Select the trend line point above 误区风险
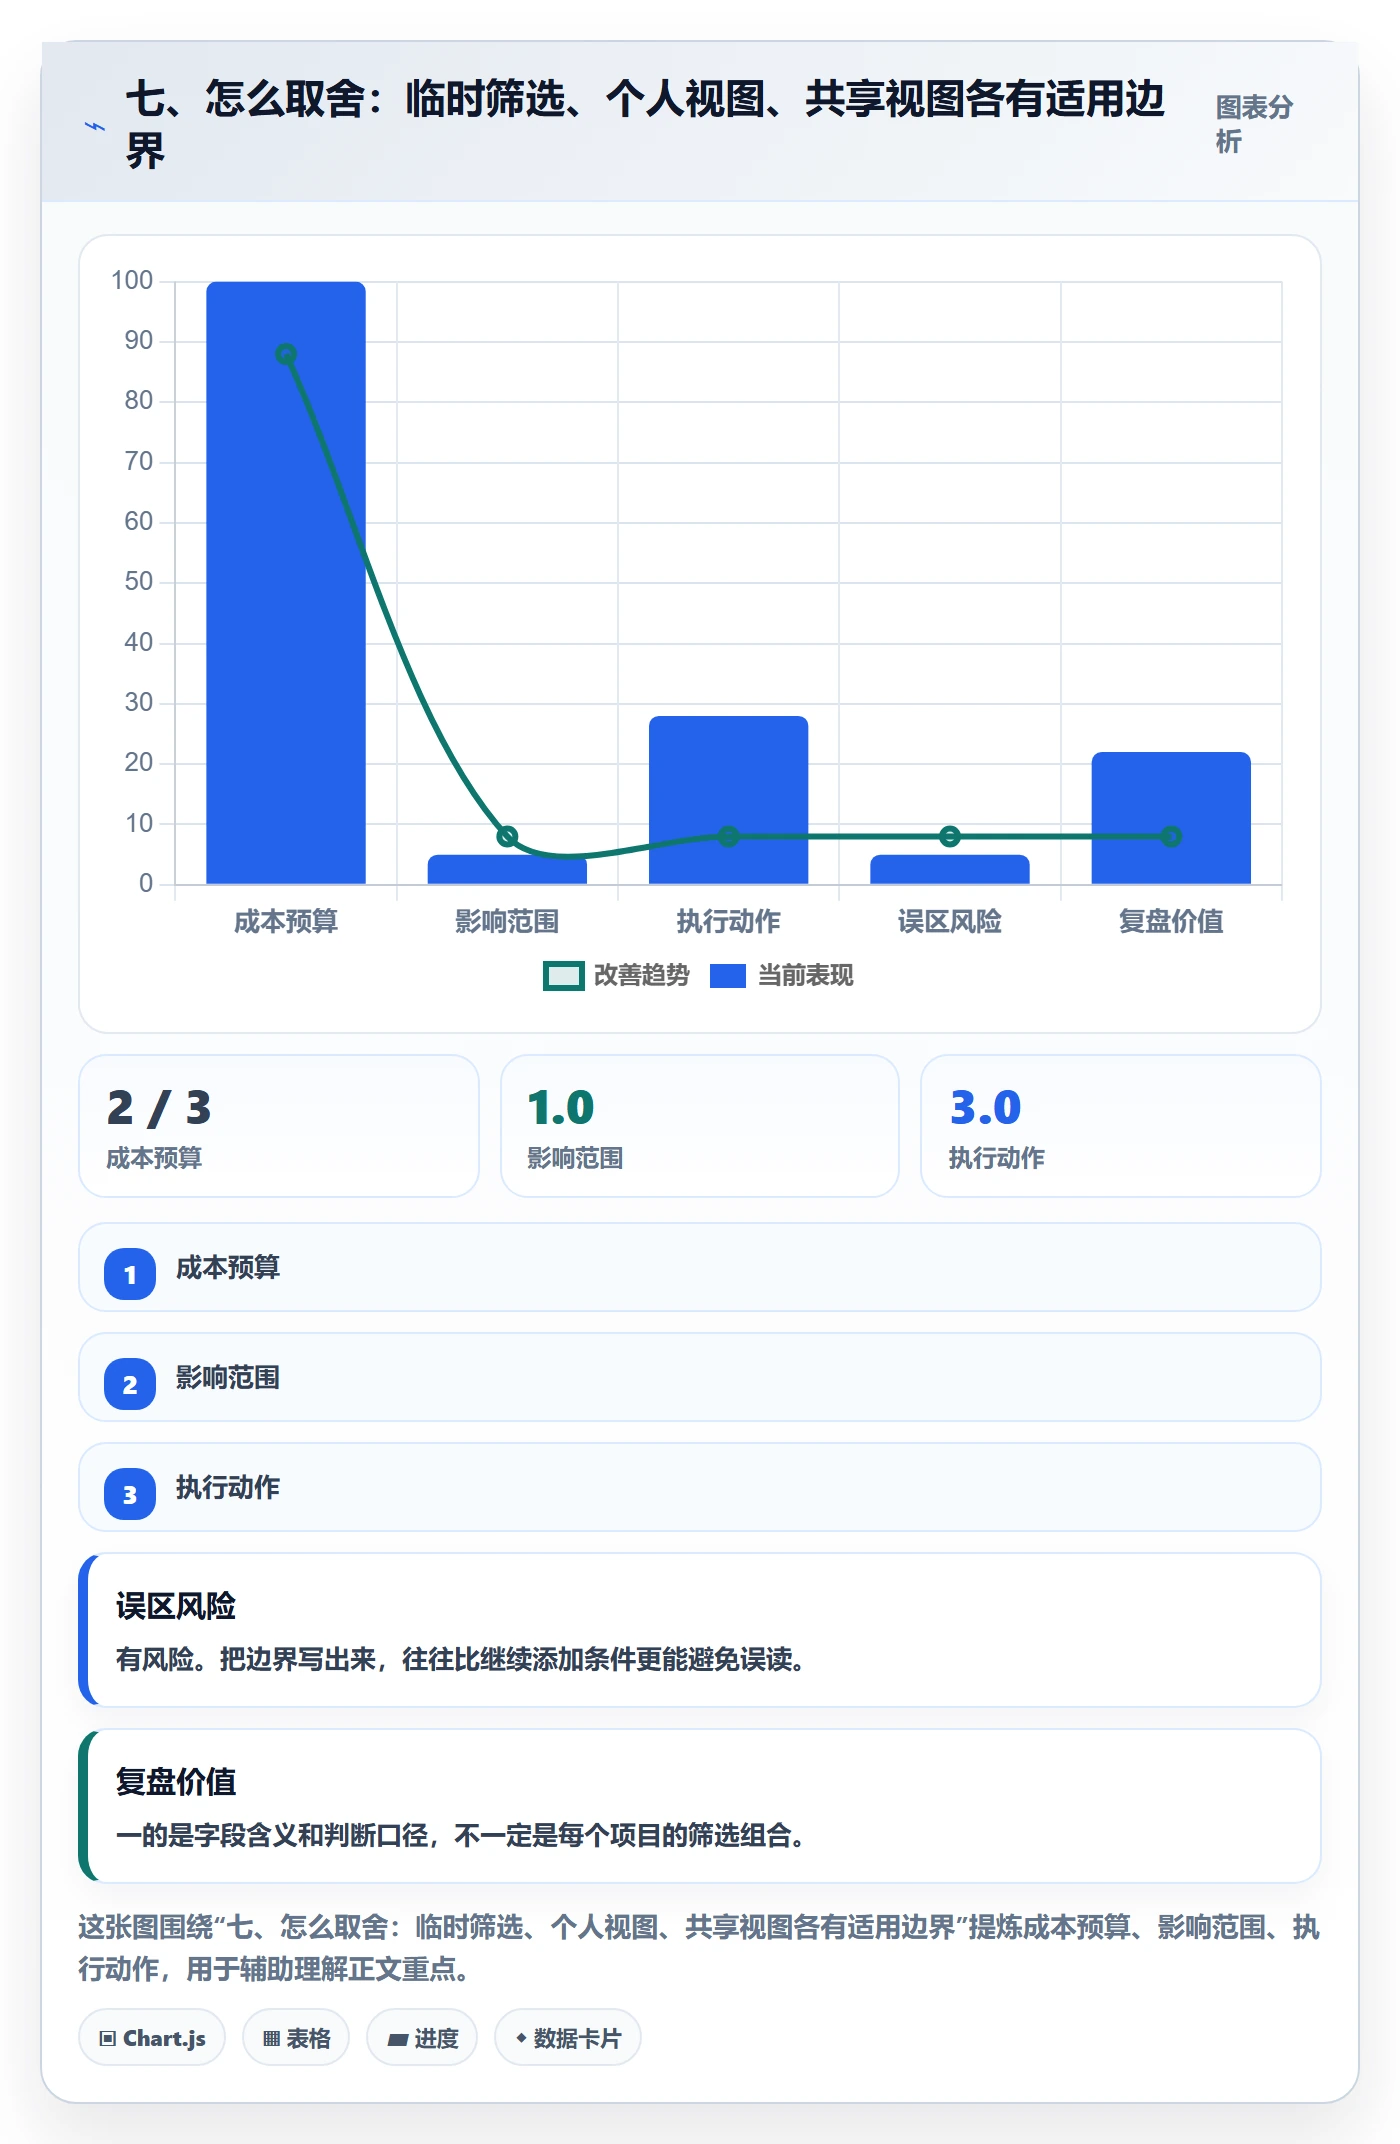Image resolution: width=1400 pixels, height=2144 pixels. pos(950,836)
